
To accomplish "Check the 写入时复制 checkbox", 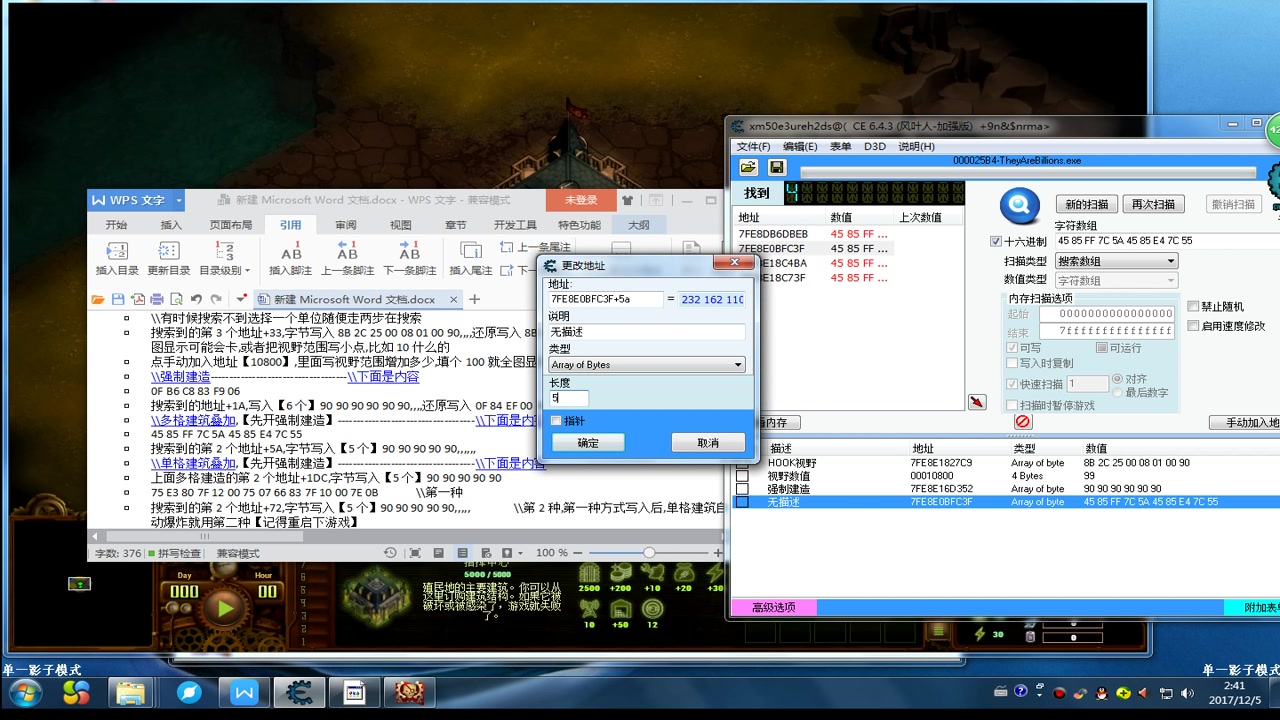I will (x=1012, y=363).
